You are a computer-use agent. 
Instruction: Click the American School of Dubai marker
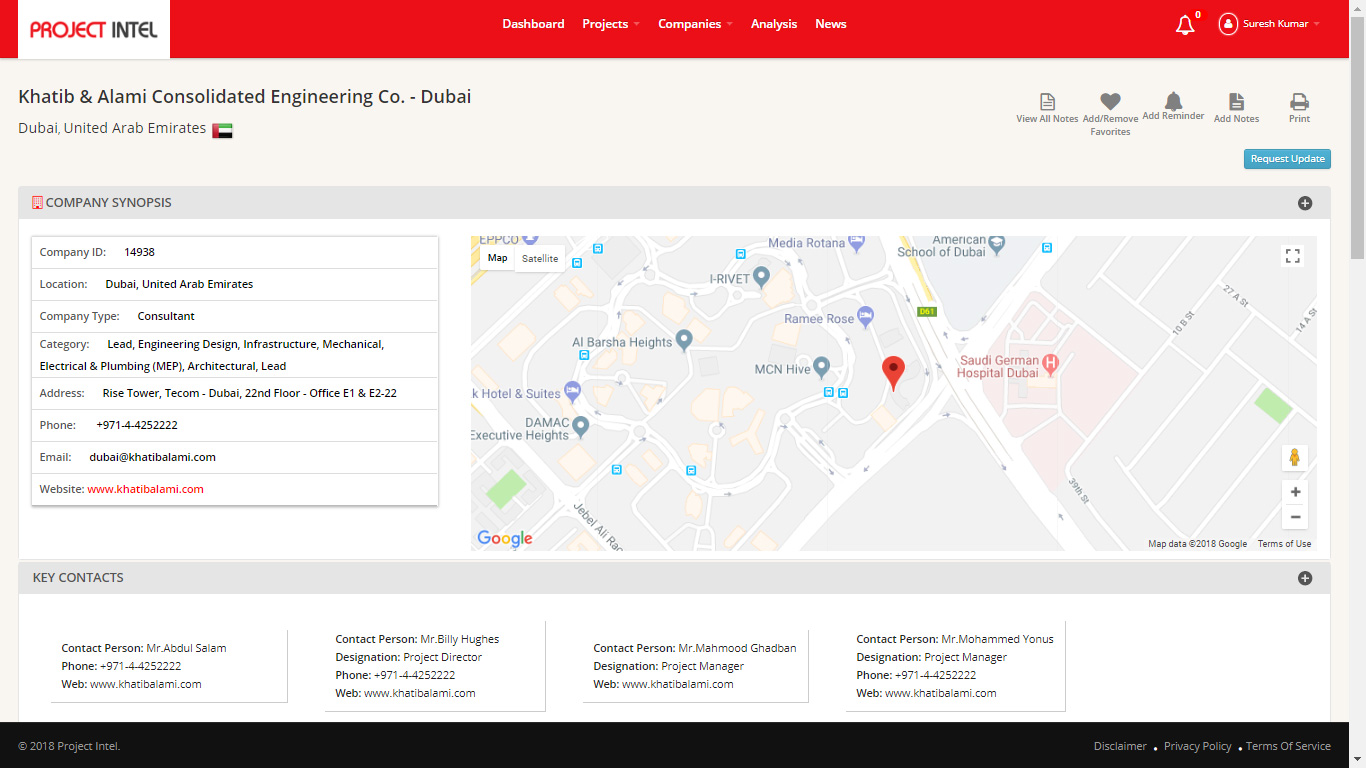pyautogui.click(x=996, y=244)
